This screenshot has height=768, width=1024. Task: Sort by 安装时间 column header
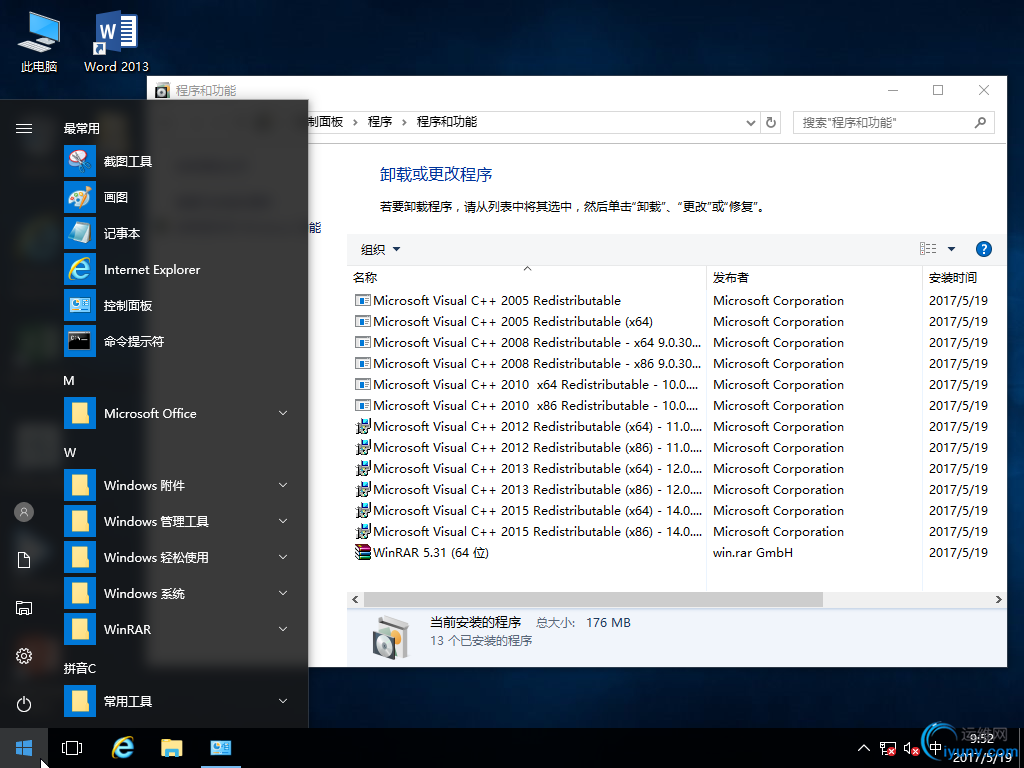pyautogui.click(x=965, y=278)
